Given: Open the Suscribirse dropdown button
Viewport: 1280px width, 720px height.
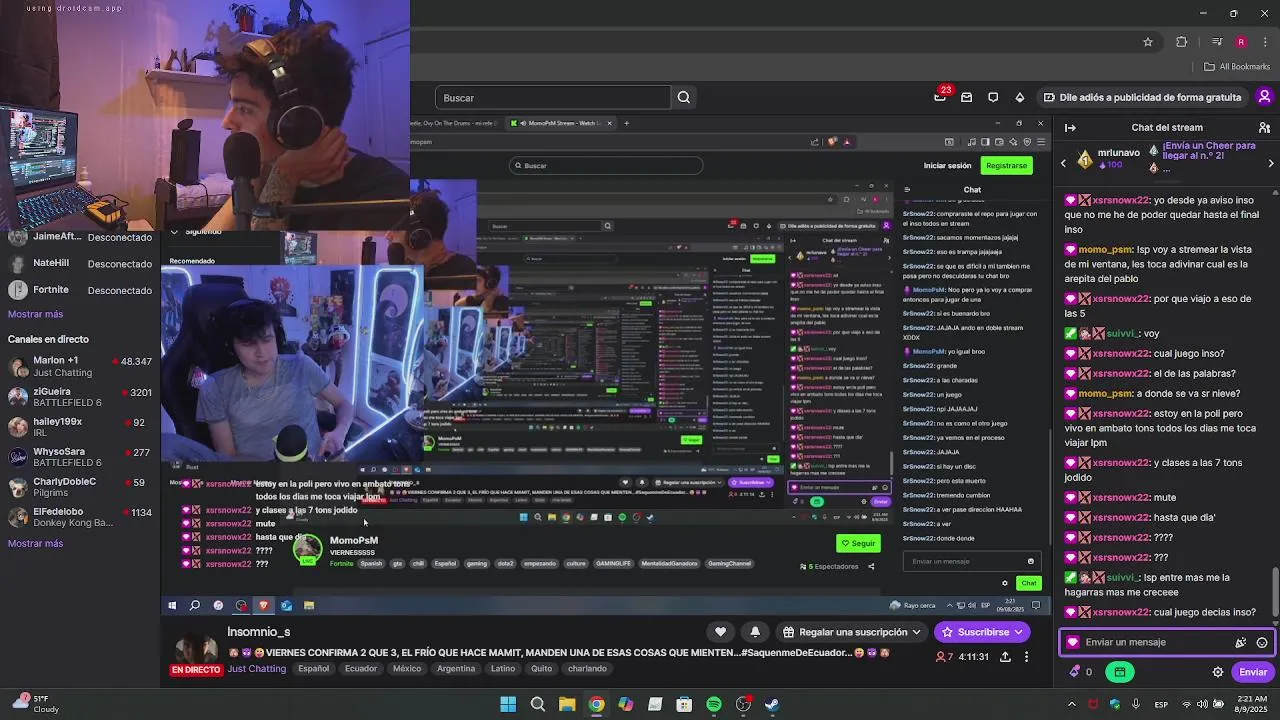Looking at the screenshot, I should [983, 632].
